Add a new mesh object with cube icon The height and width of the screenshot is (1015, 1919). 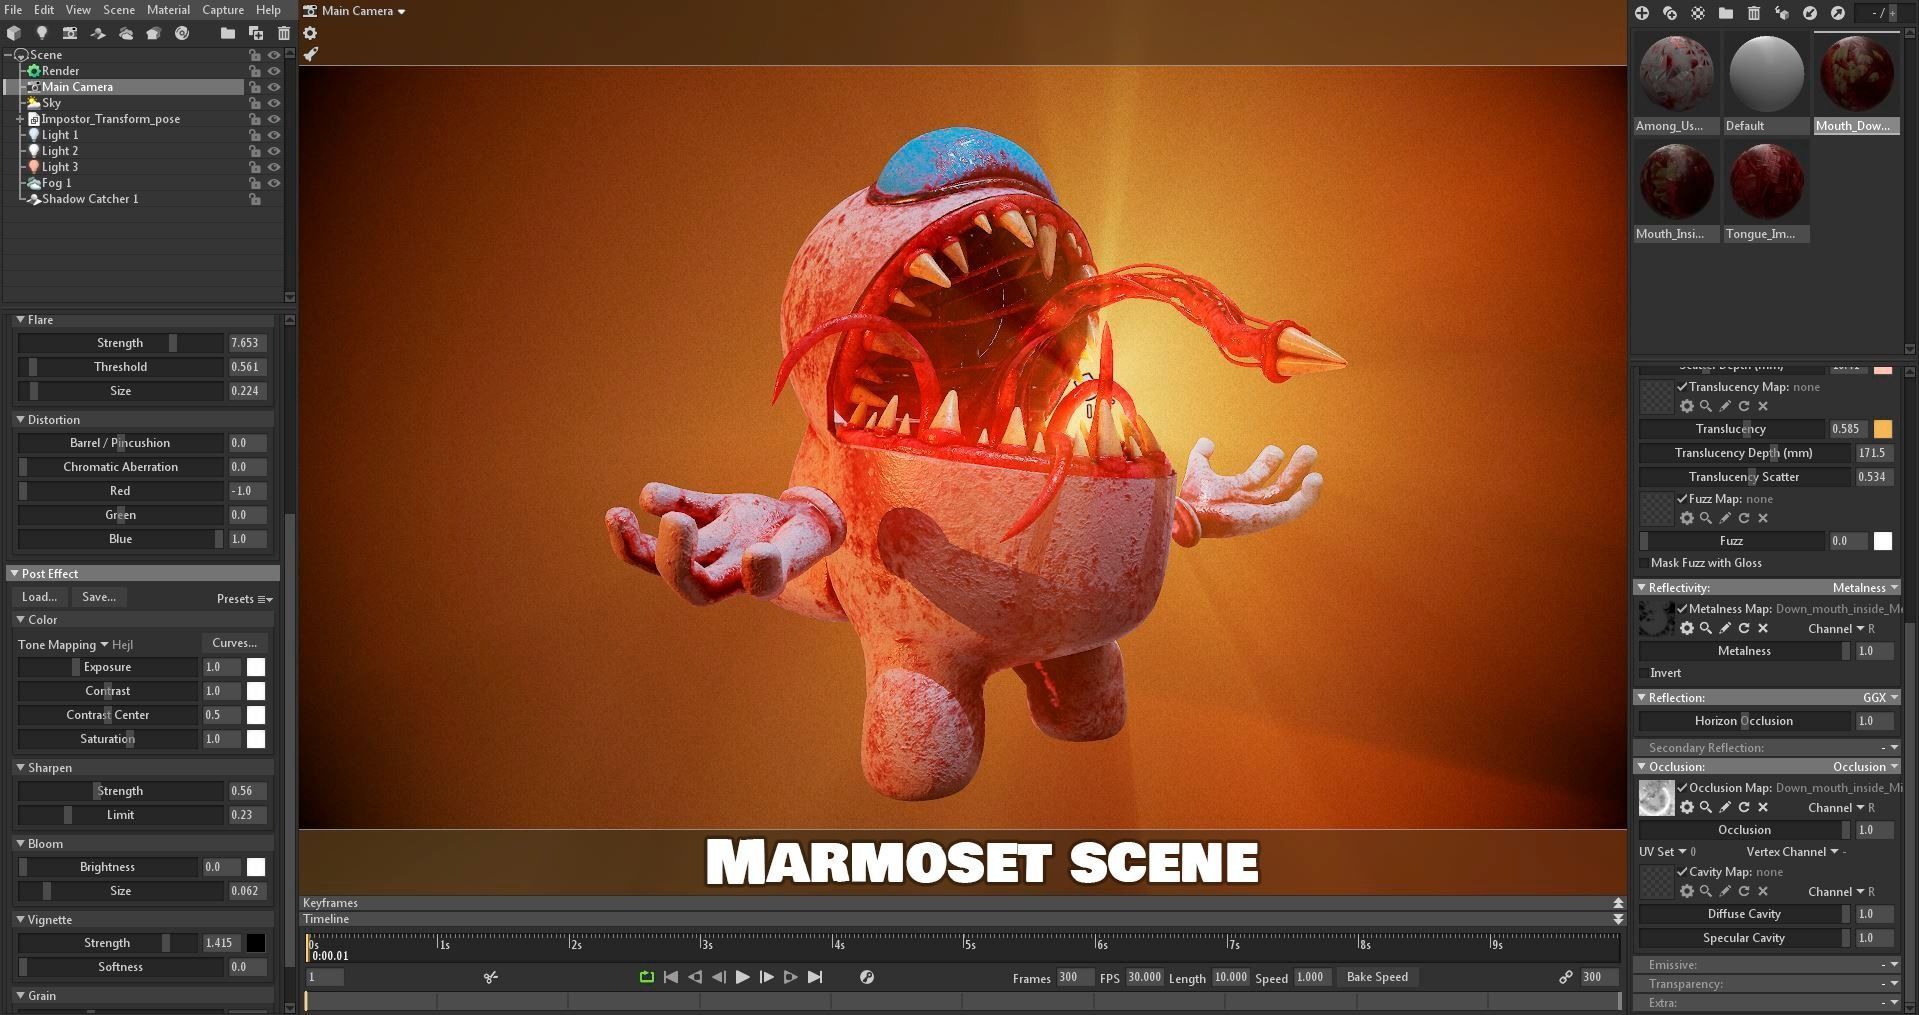click(x=14, y=33)
